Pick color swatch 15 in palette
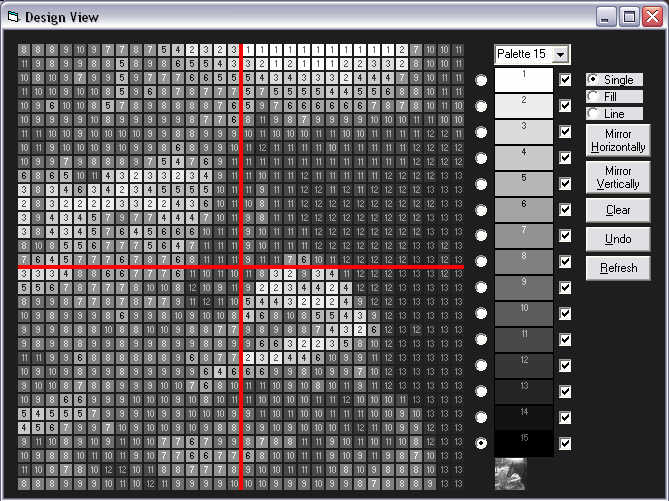Image resolution: width=669 pixels, height=501 pixels. pos(524,443)
